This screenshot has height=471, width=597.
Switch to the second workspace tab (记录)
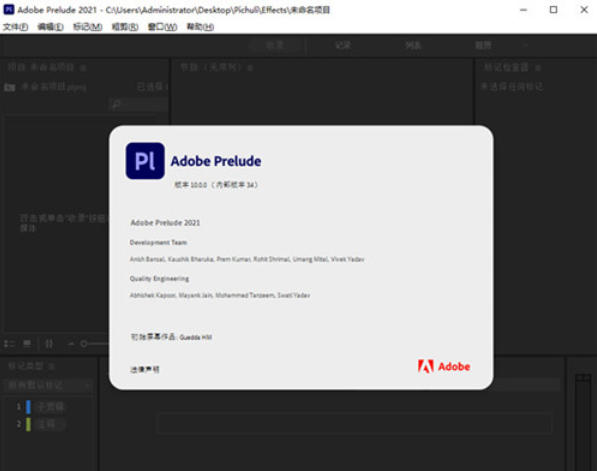click(343, 45)
